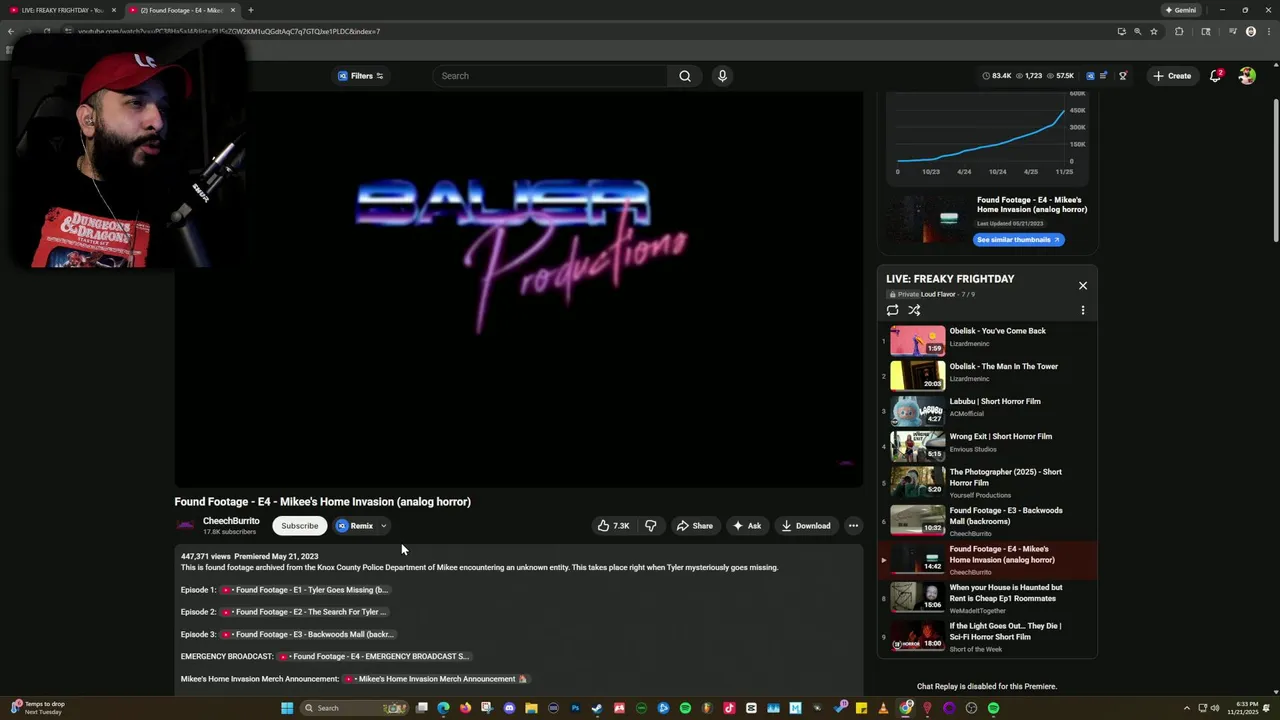Click the Gemini button in the title bar
The width and height of the screenshot is (1280, 720).
point(1180,10)
